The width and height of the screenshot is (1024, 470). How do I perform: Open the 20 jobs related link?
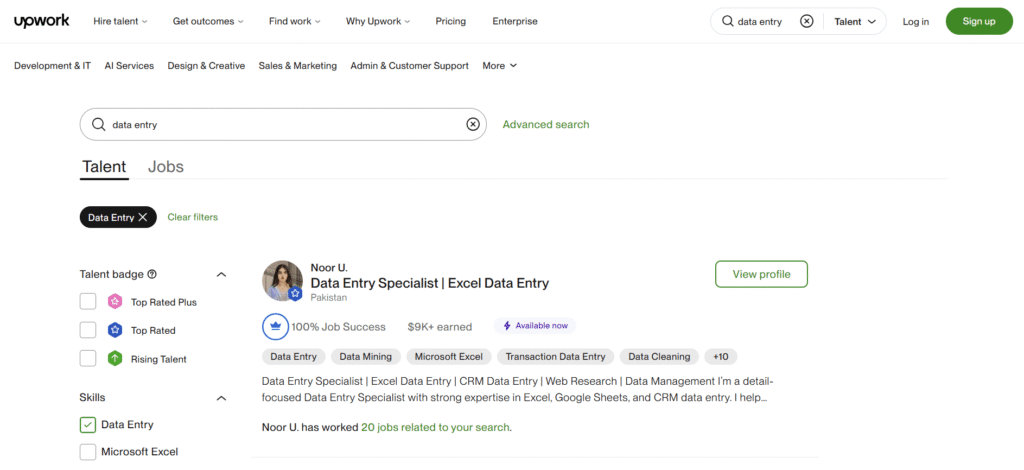[436, 428]
